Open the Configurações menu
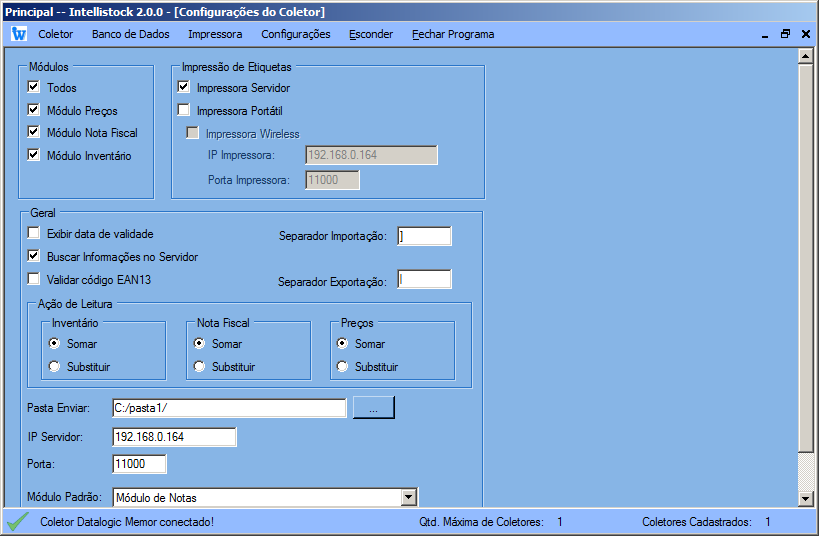The height and width of the screenshot is (536, 819). click(x=296, y=34)
